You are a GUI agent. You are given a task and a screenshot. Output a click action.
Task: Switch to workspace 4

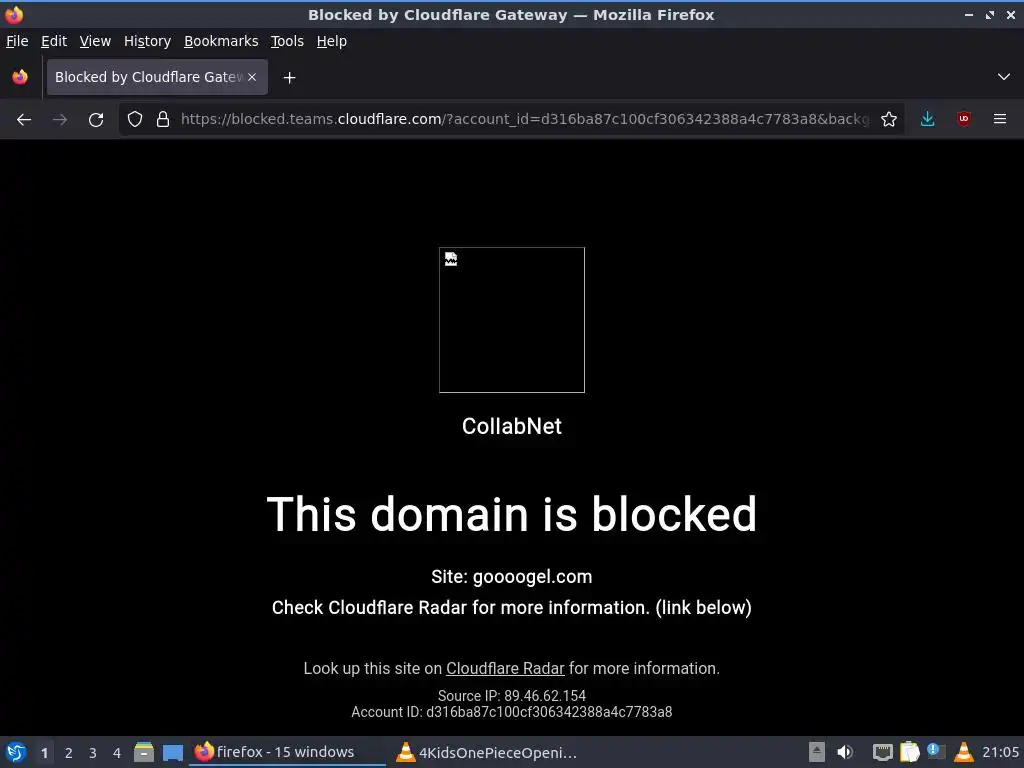117,753
